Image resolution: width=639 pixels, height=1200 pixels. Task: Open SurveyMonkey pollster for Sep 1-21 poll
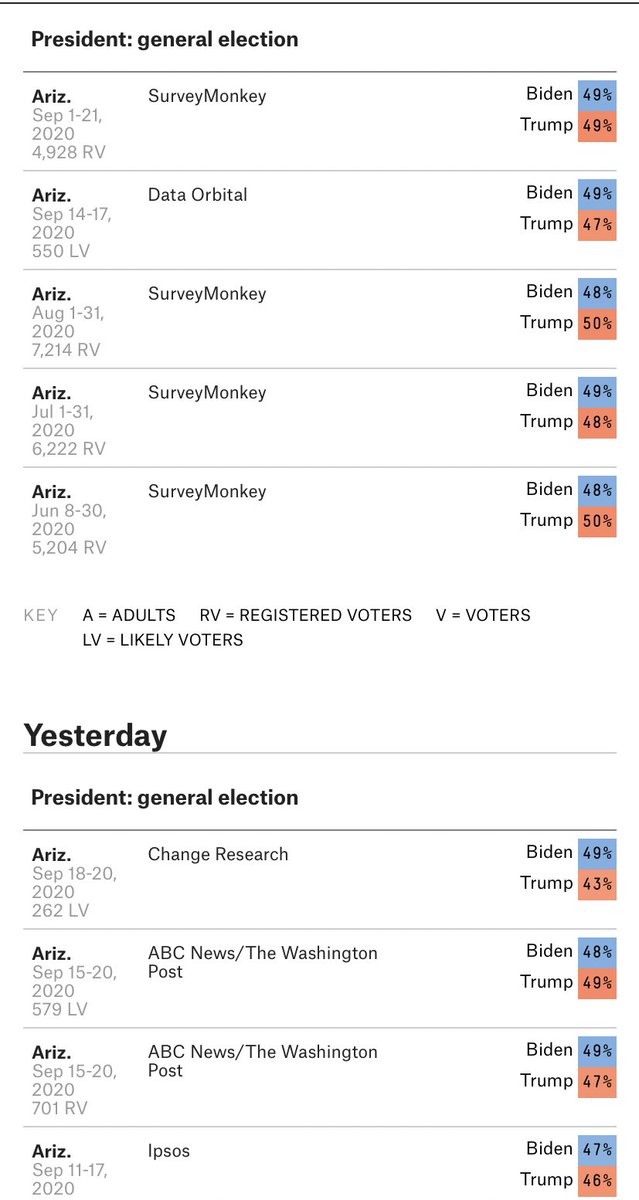point(207,96)
